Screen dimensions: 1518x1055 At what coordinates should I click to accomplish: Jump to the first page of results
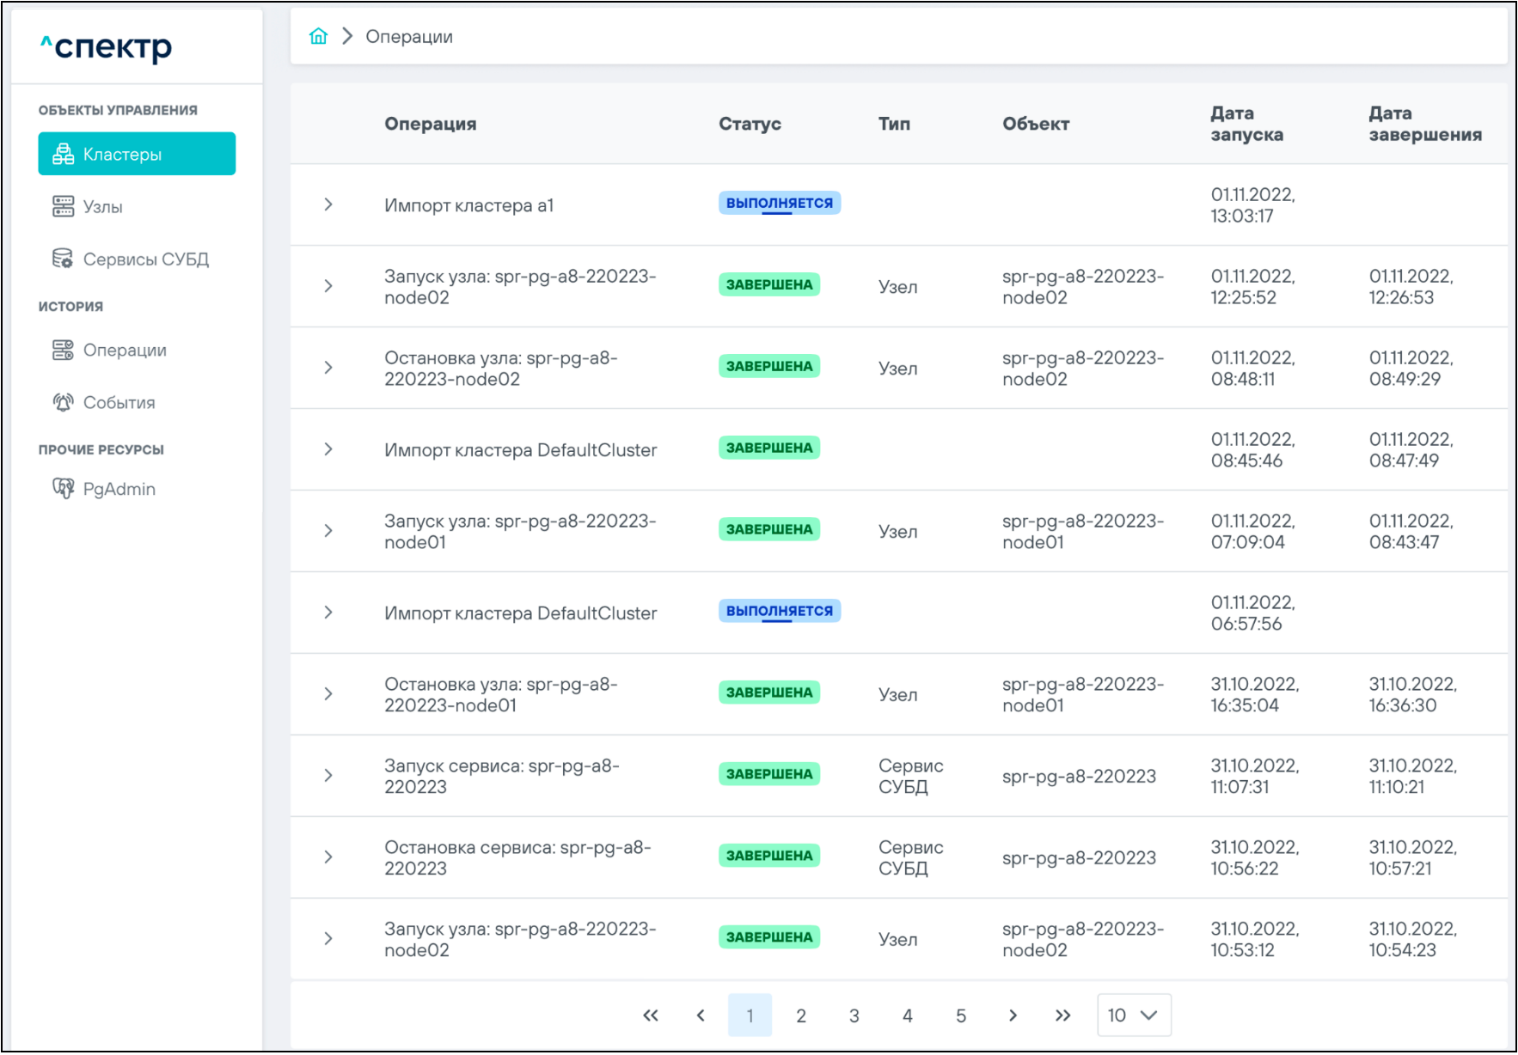click(650, 1015)
